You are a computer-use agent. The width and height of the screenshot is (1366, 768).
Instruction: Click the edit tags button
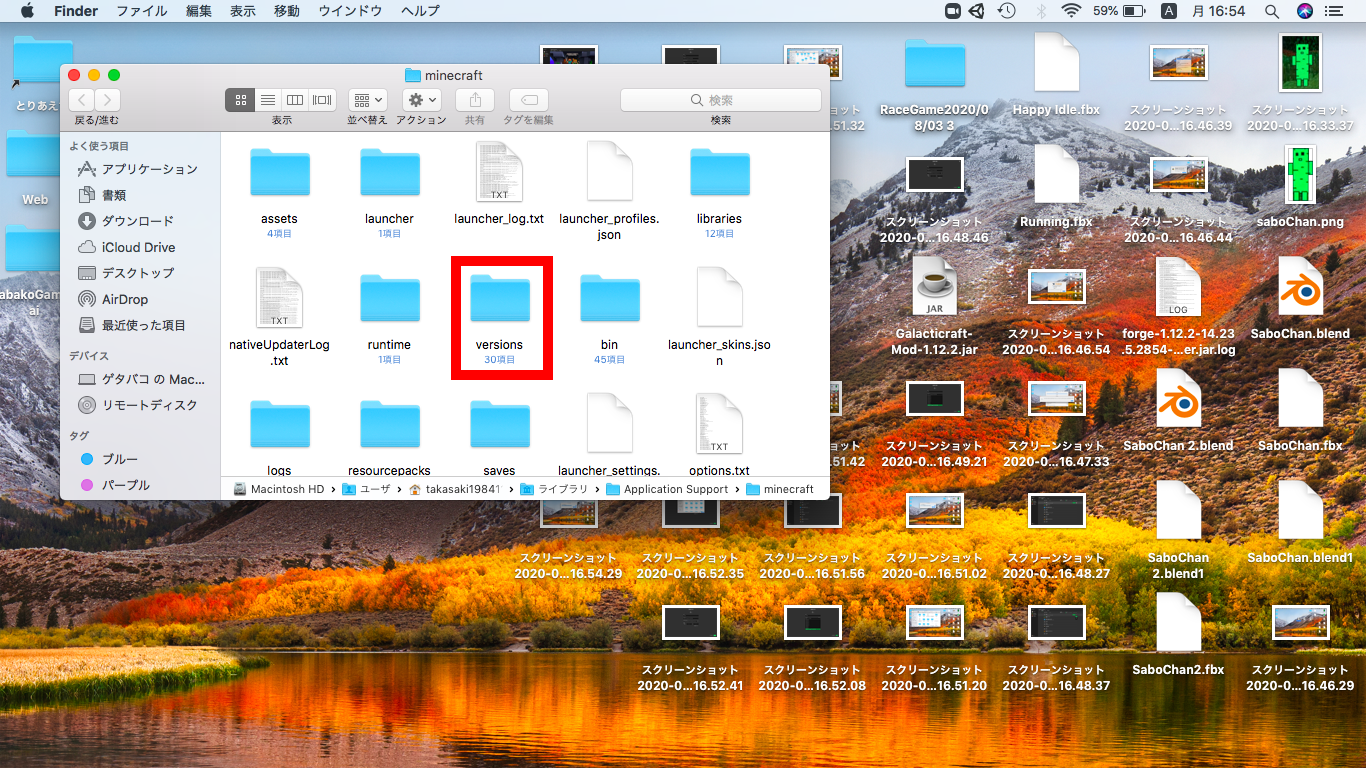[x=529, y=100]
